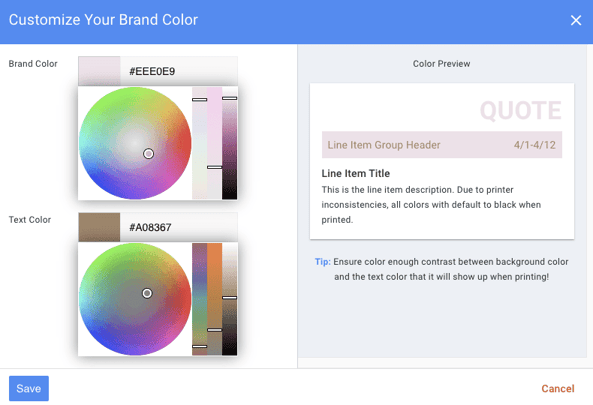Click the Line Item Title text
Image resolution: width=593 pixels, height=405 pixels.
click(x=355, y=174)
